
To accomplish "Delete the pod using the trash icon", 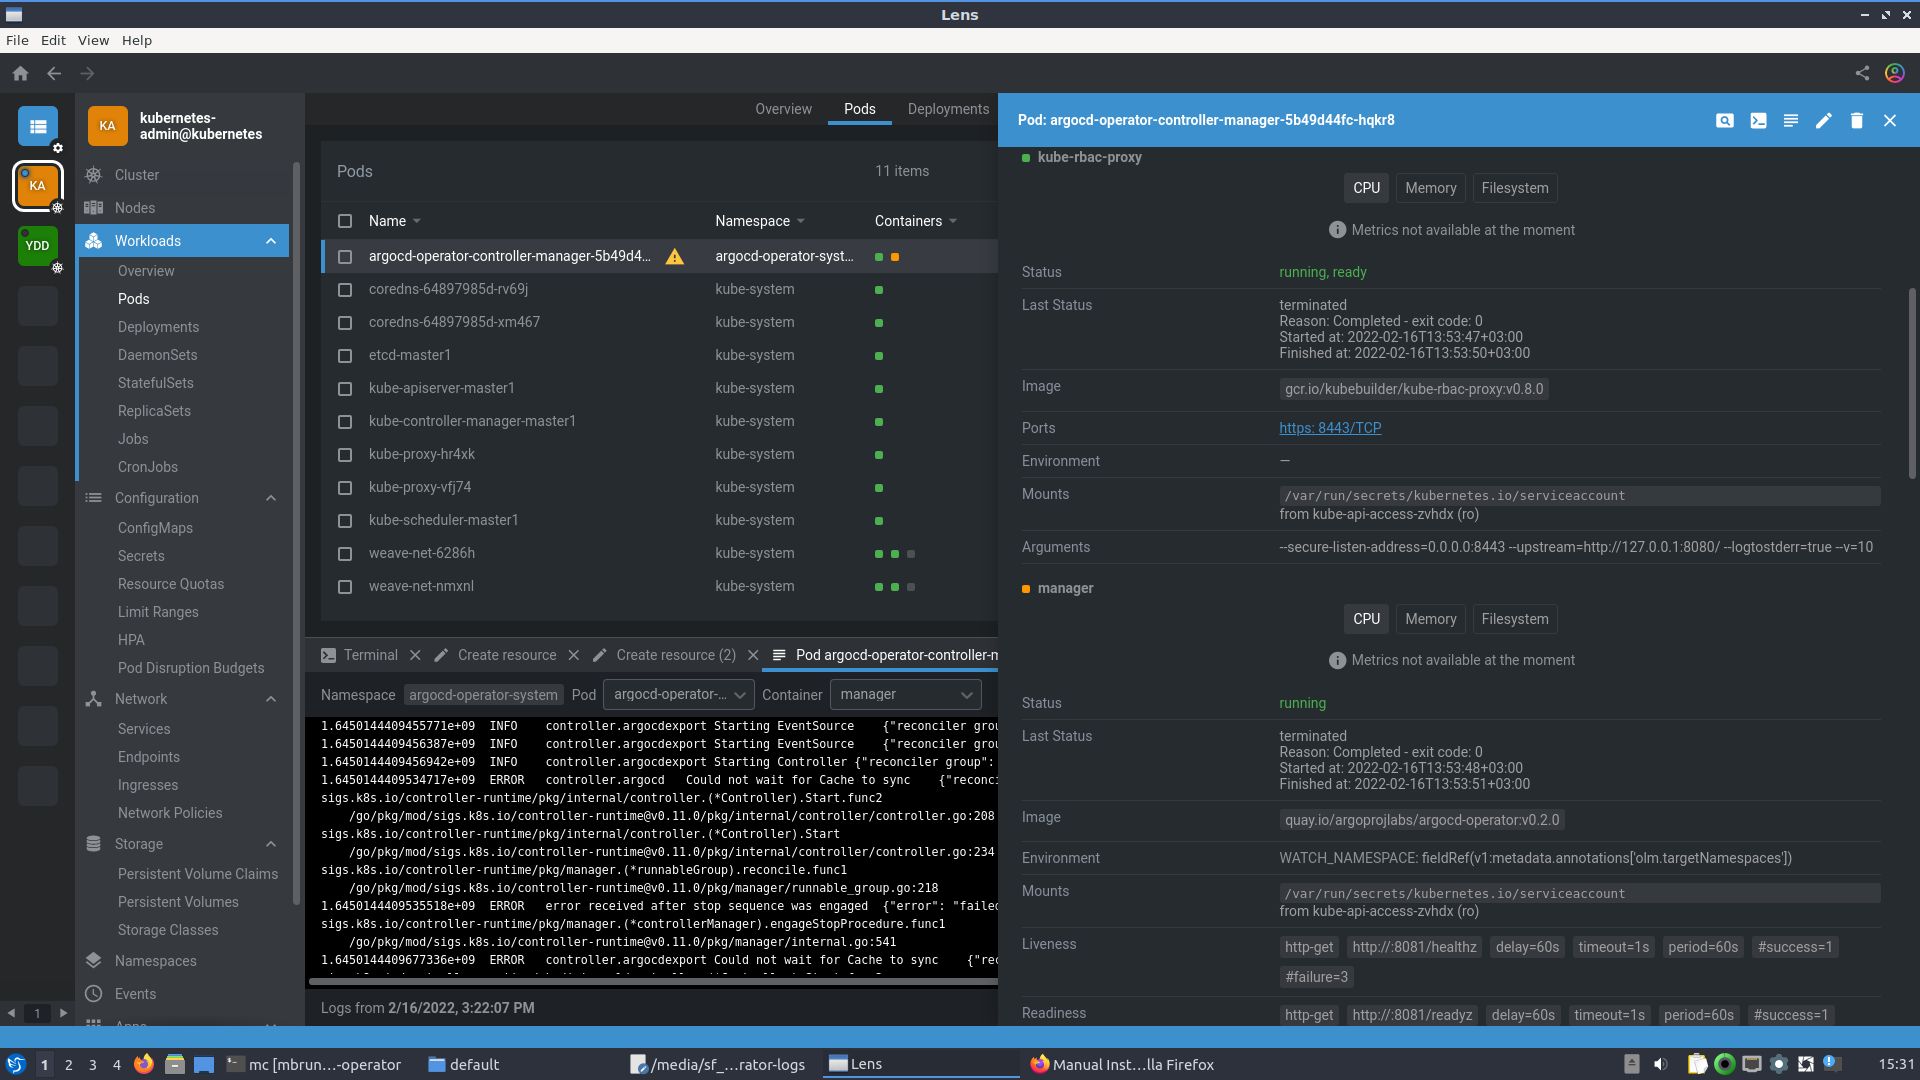I will [1855, 120].
